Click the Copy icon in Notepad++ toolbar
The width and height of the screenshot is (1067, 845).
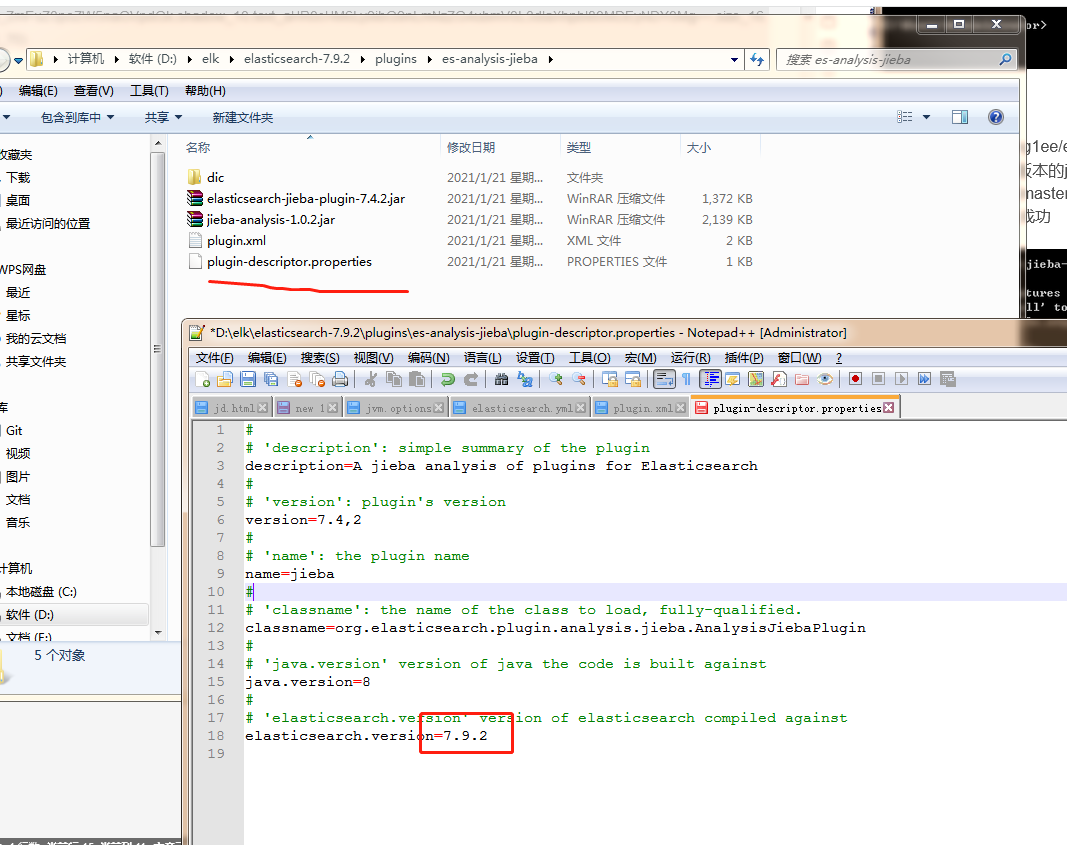[x=394, y=380]
